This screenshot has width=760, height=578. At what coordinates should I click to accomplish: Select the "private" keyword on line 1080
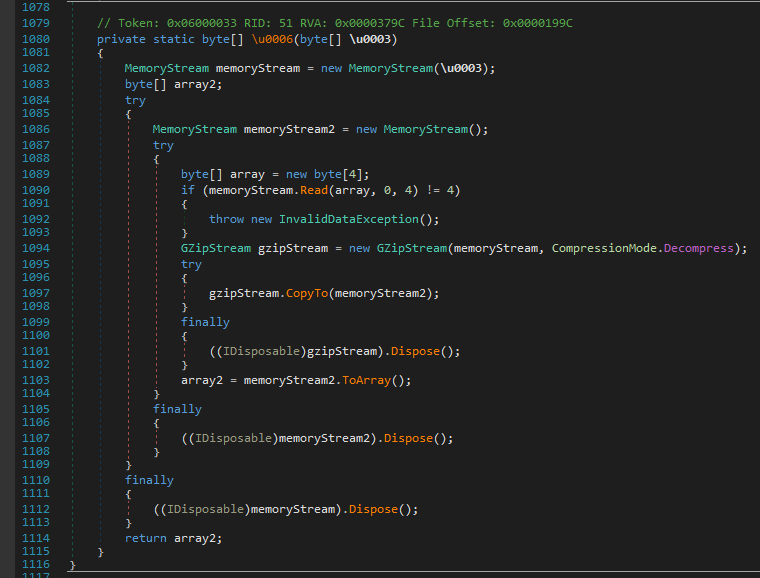[x=121, y=39]
